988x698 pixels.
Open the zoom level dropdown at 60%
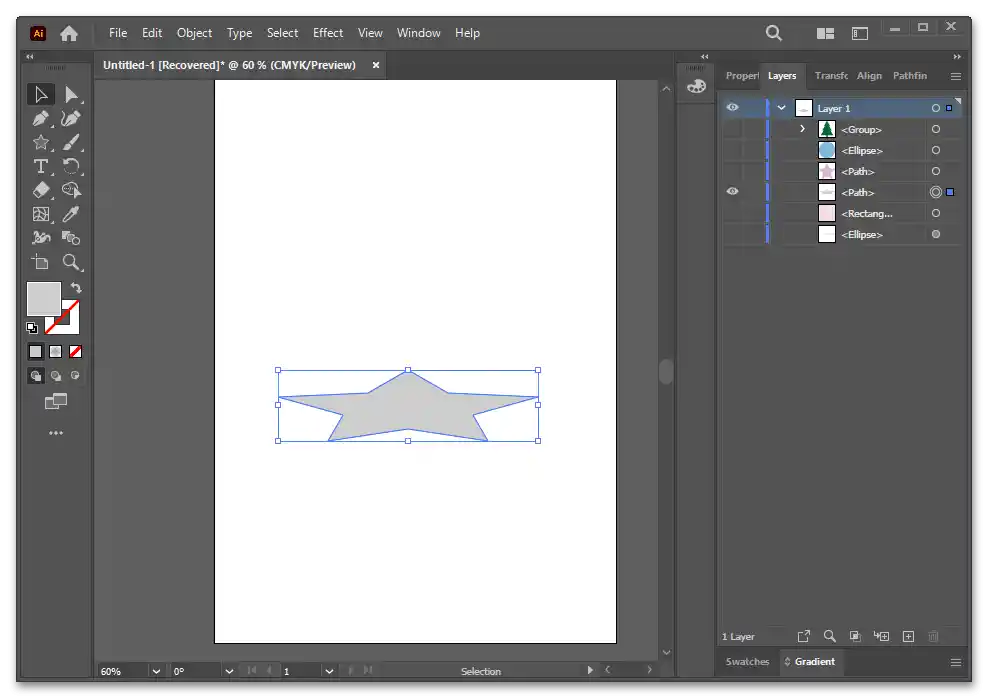(x=156, y=671)
